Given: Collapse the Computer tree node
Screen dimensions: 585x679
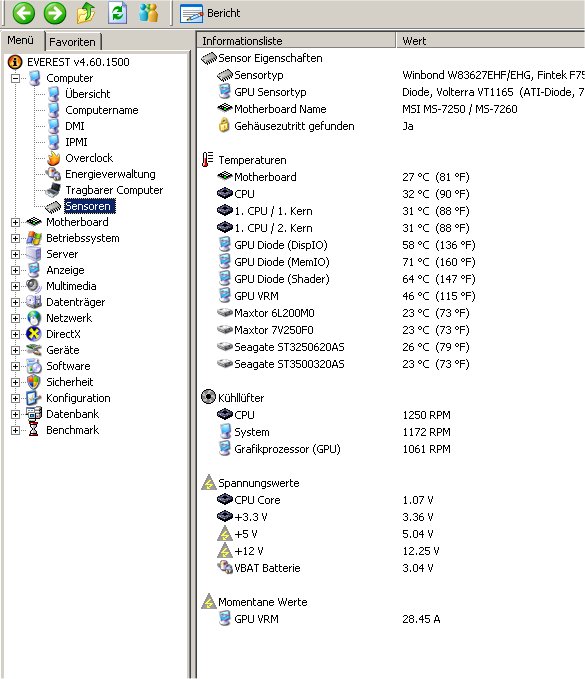Looking at the screenshot, I should 16,78.
